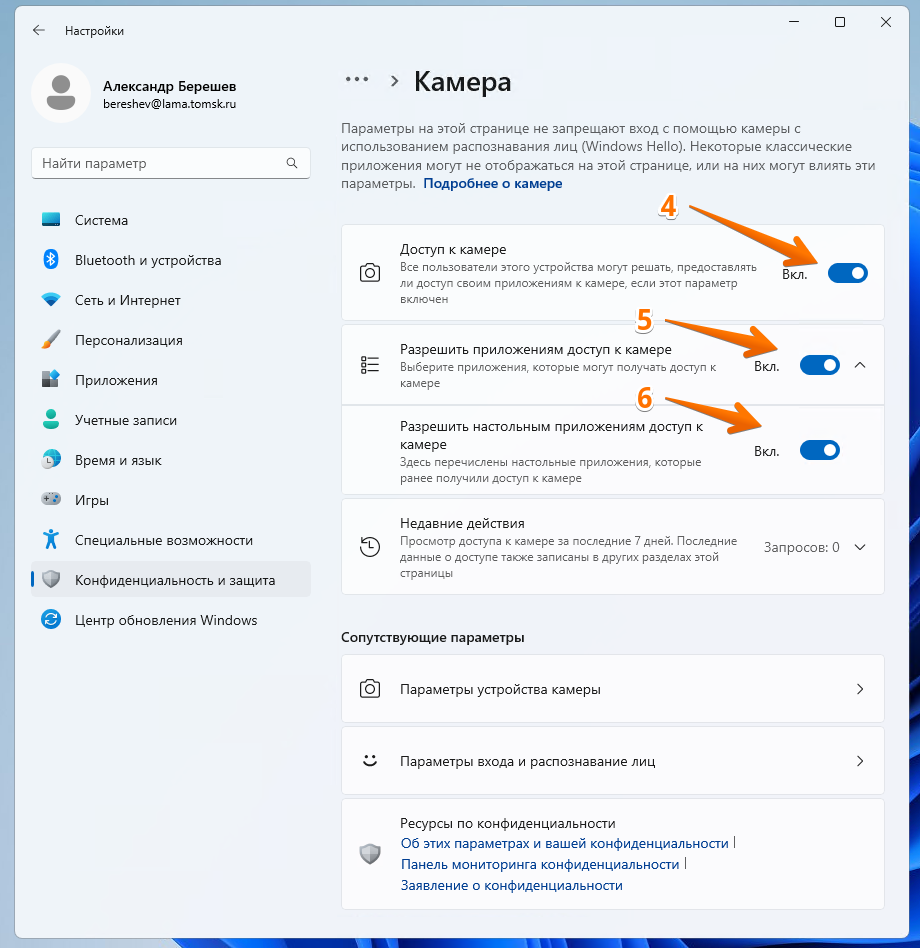
Task: Turn off desktop apps camera access toggle
Action: click(x=819, y=450)
